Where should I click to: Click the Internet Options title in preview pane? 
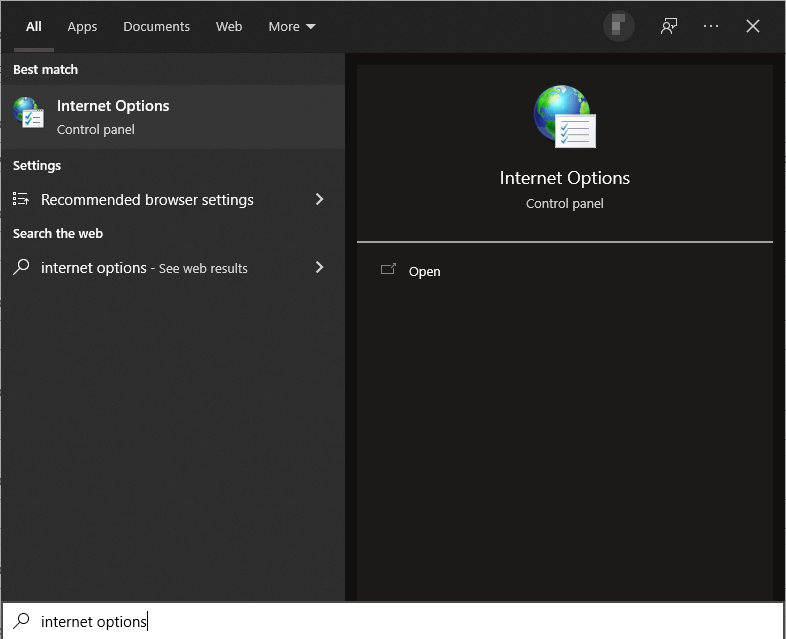564,178
